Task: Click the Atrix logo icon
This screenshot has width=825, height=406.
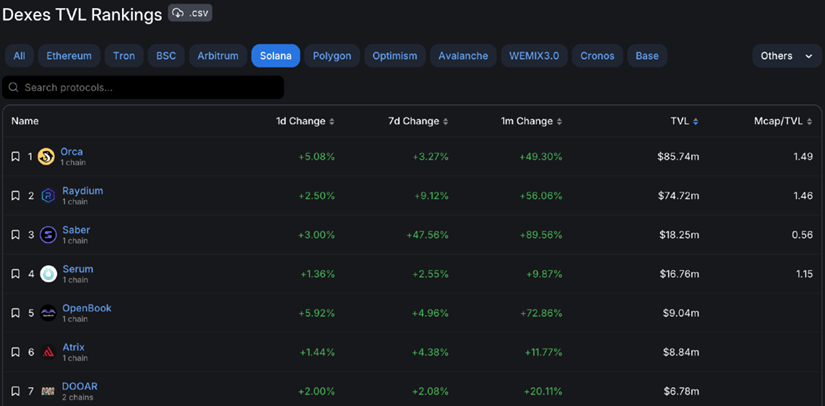Action: point(48,352)
